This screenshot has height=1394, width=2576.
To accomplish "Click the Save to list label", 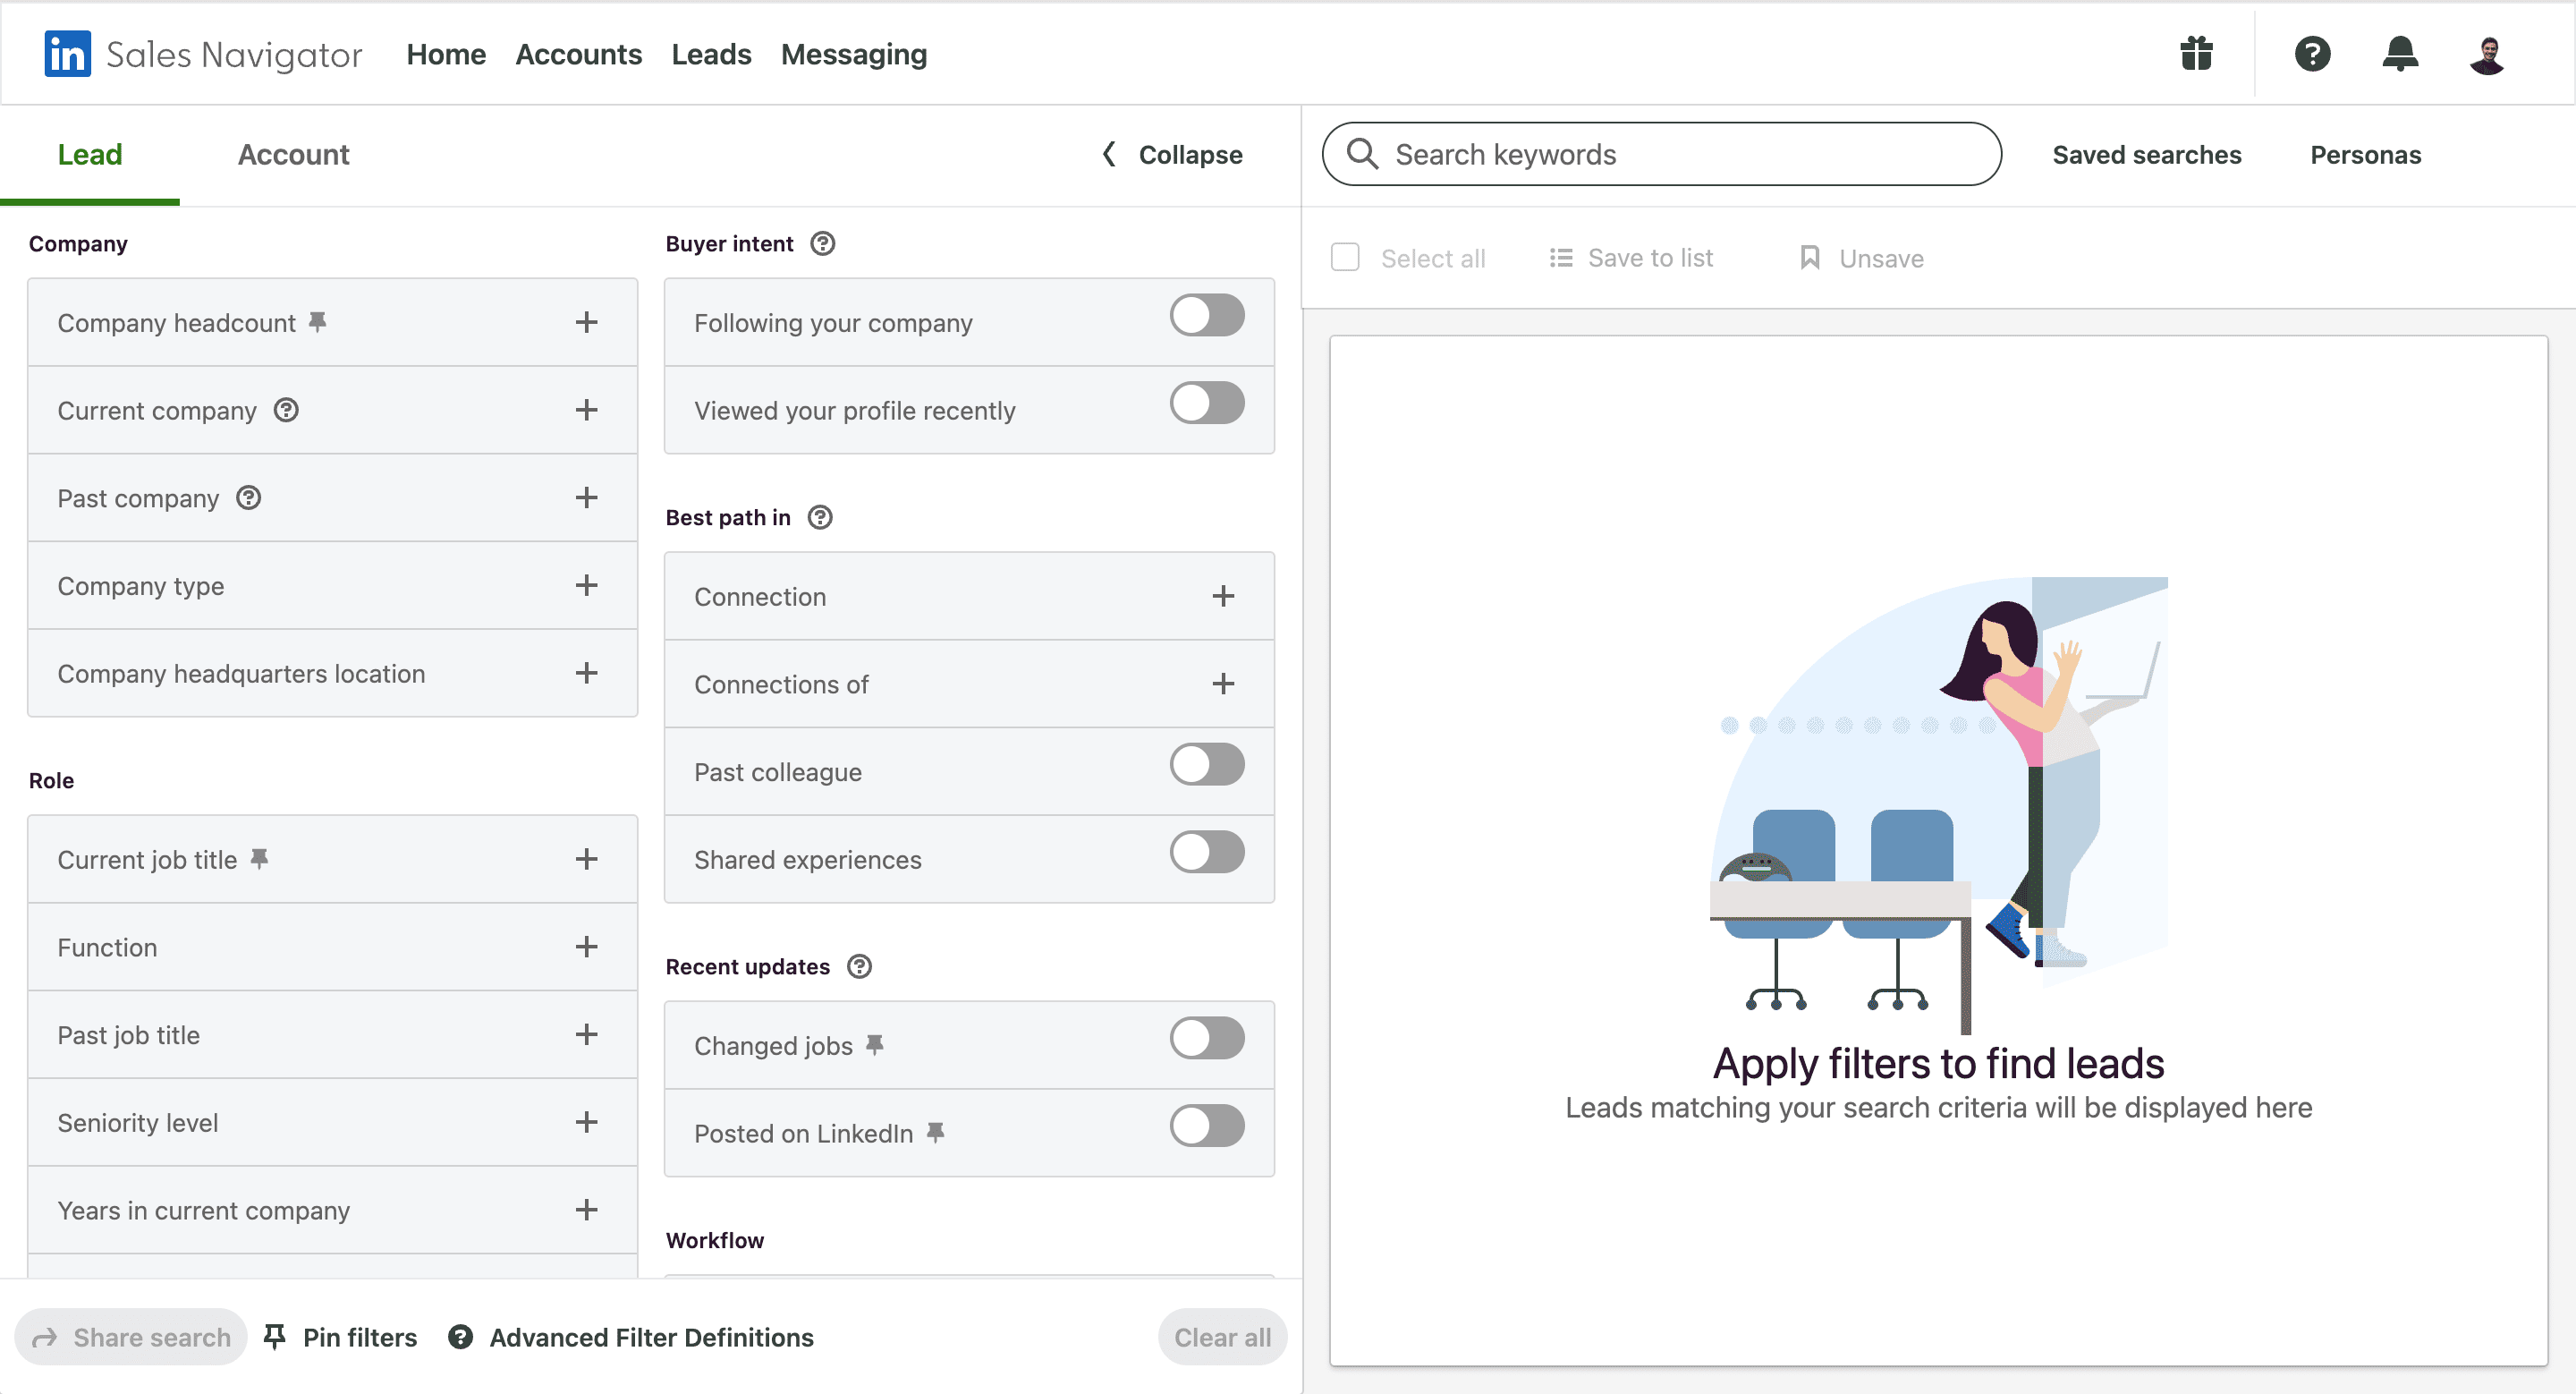I will click(1650, 258).
